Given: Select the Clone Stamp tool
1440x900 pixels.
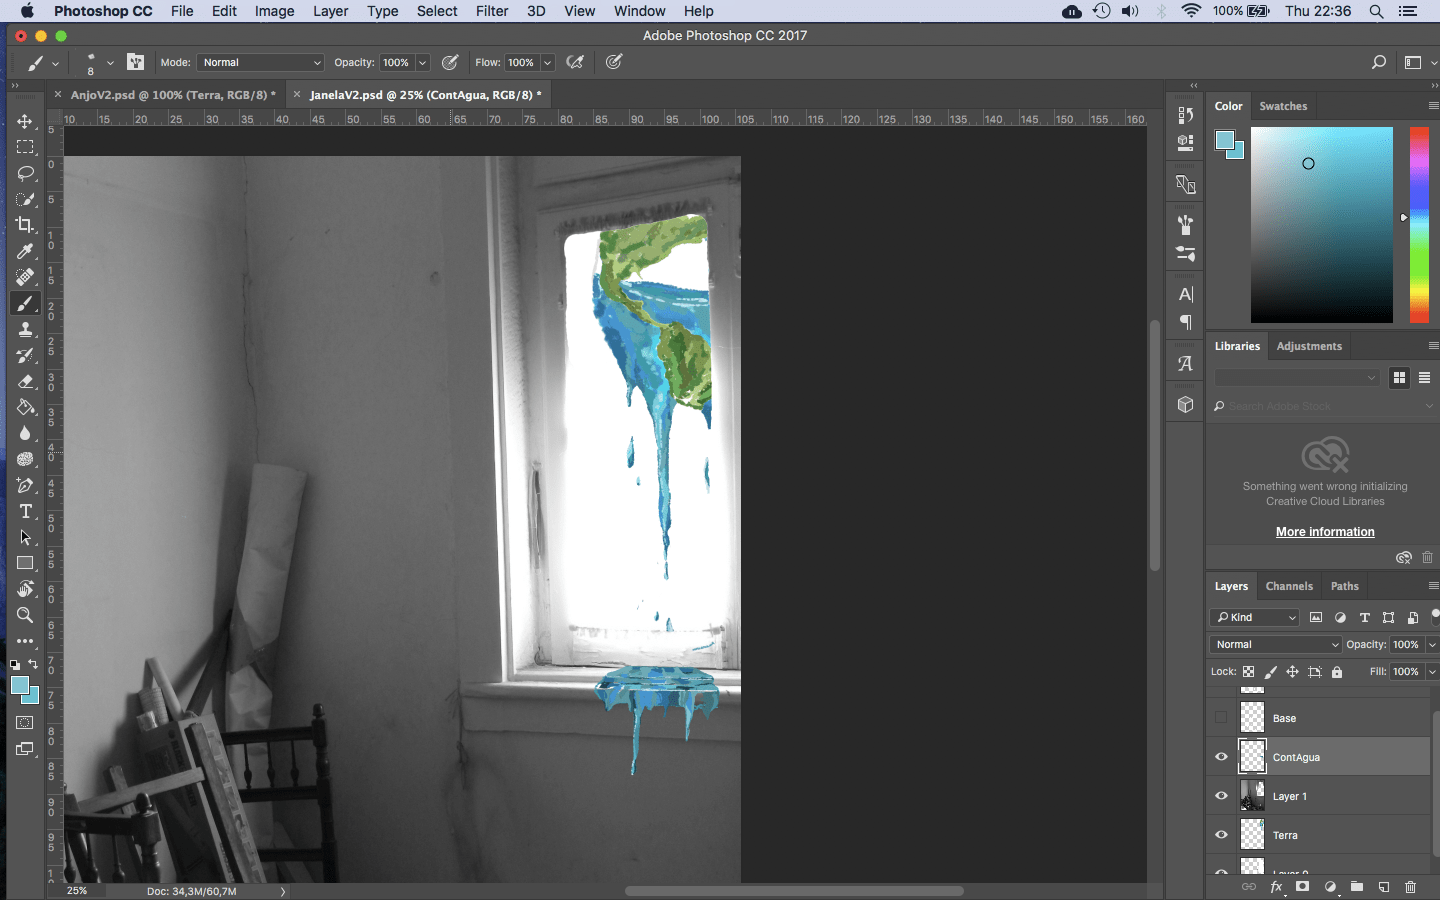Looking at the screenshot, I should click(x=25, y=329).
